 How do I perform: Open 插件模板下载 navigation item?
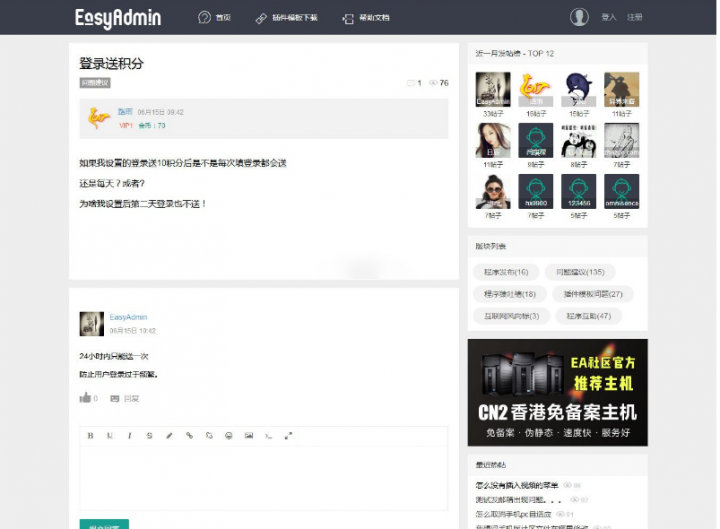tap(294, 18)
